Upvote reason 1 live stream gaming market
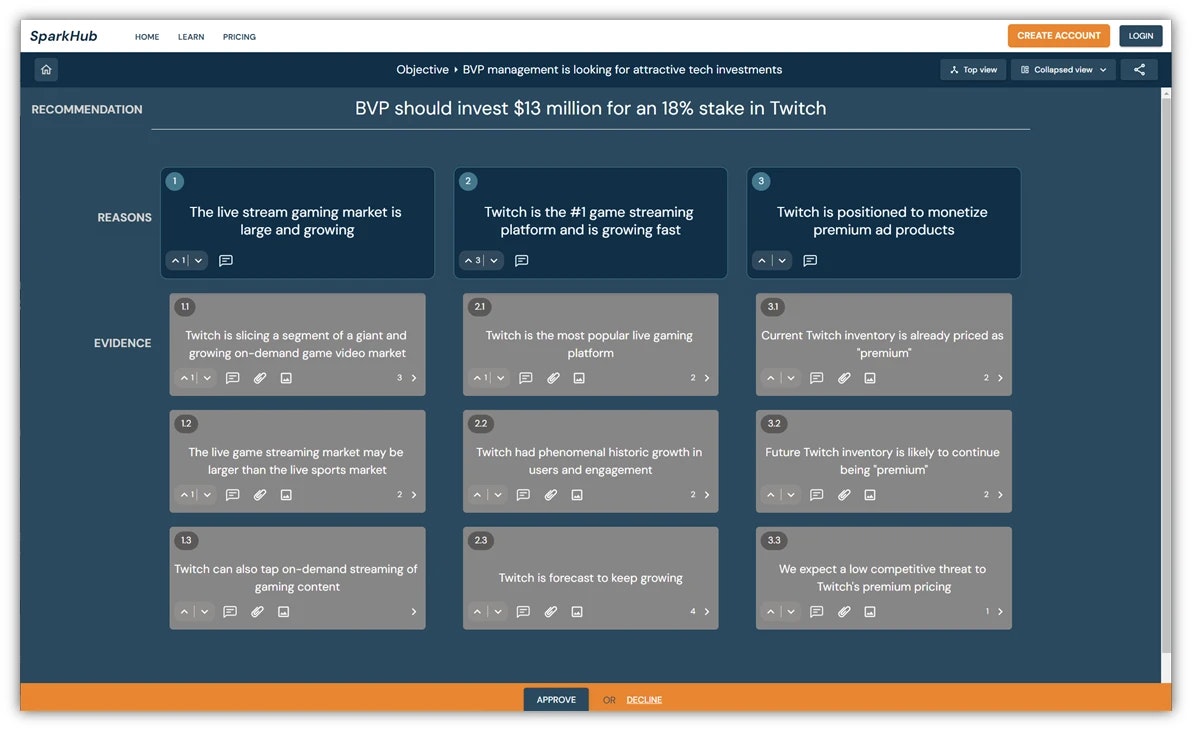This screenshot has width=1192, height=731. click(176, 261)
